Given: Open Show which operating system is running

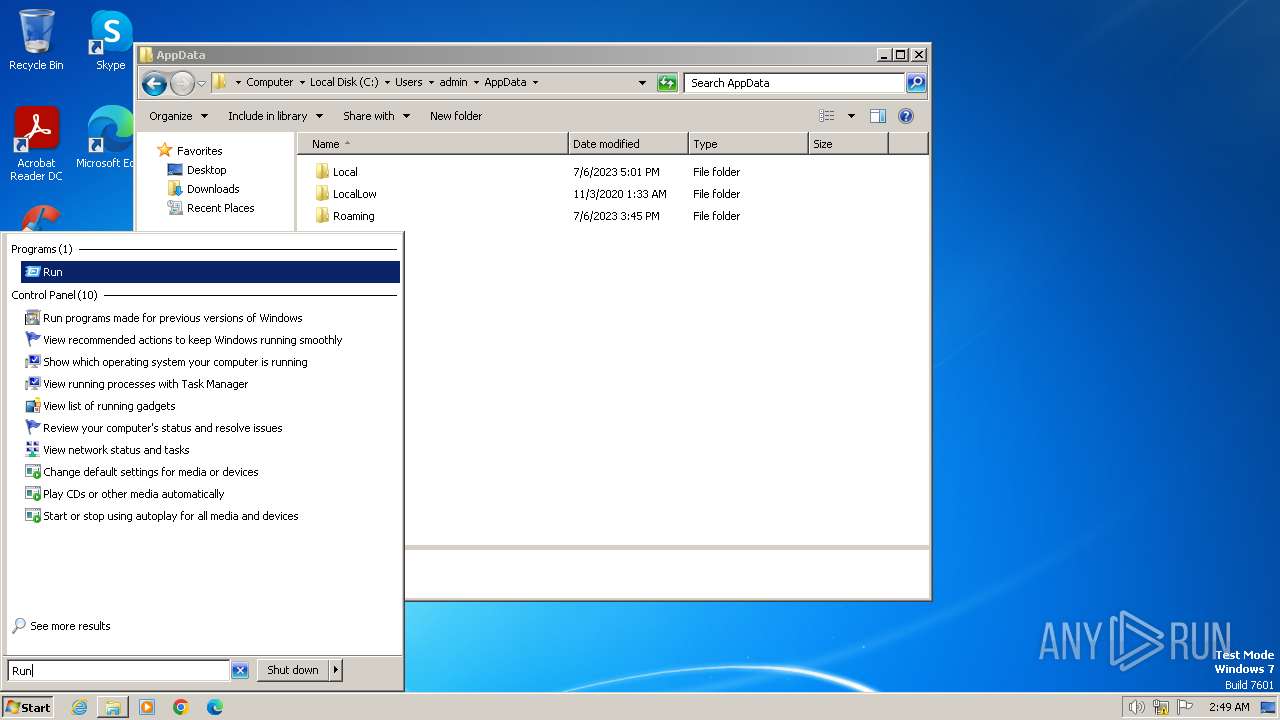Looking at the screenshot, I should (210, 362).
